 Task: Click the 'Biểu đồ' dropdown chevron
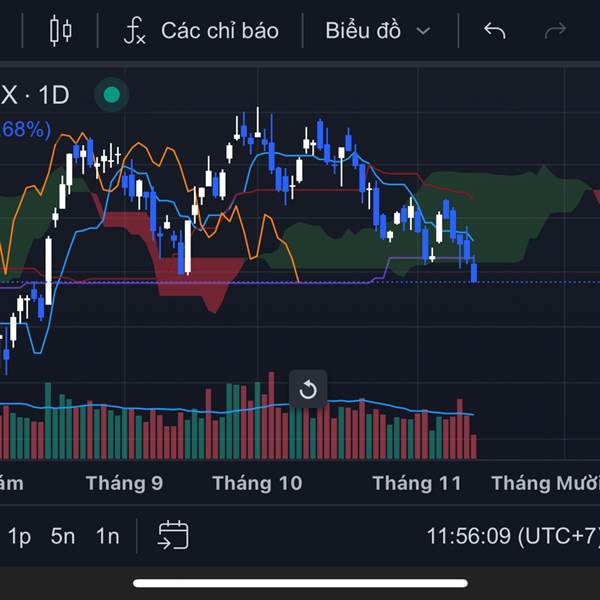423,31
